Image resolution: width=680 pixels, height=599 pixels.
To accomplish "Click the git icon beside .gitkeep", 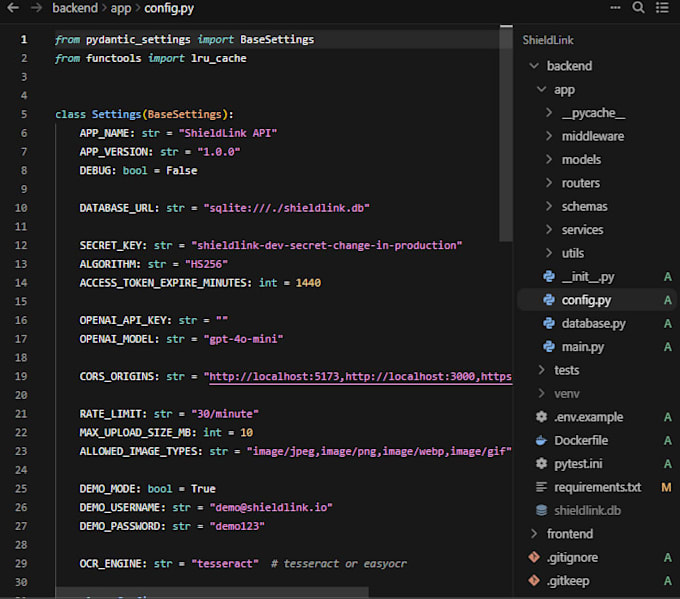I will pos(534,580).
